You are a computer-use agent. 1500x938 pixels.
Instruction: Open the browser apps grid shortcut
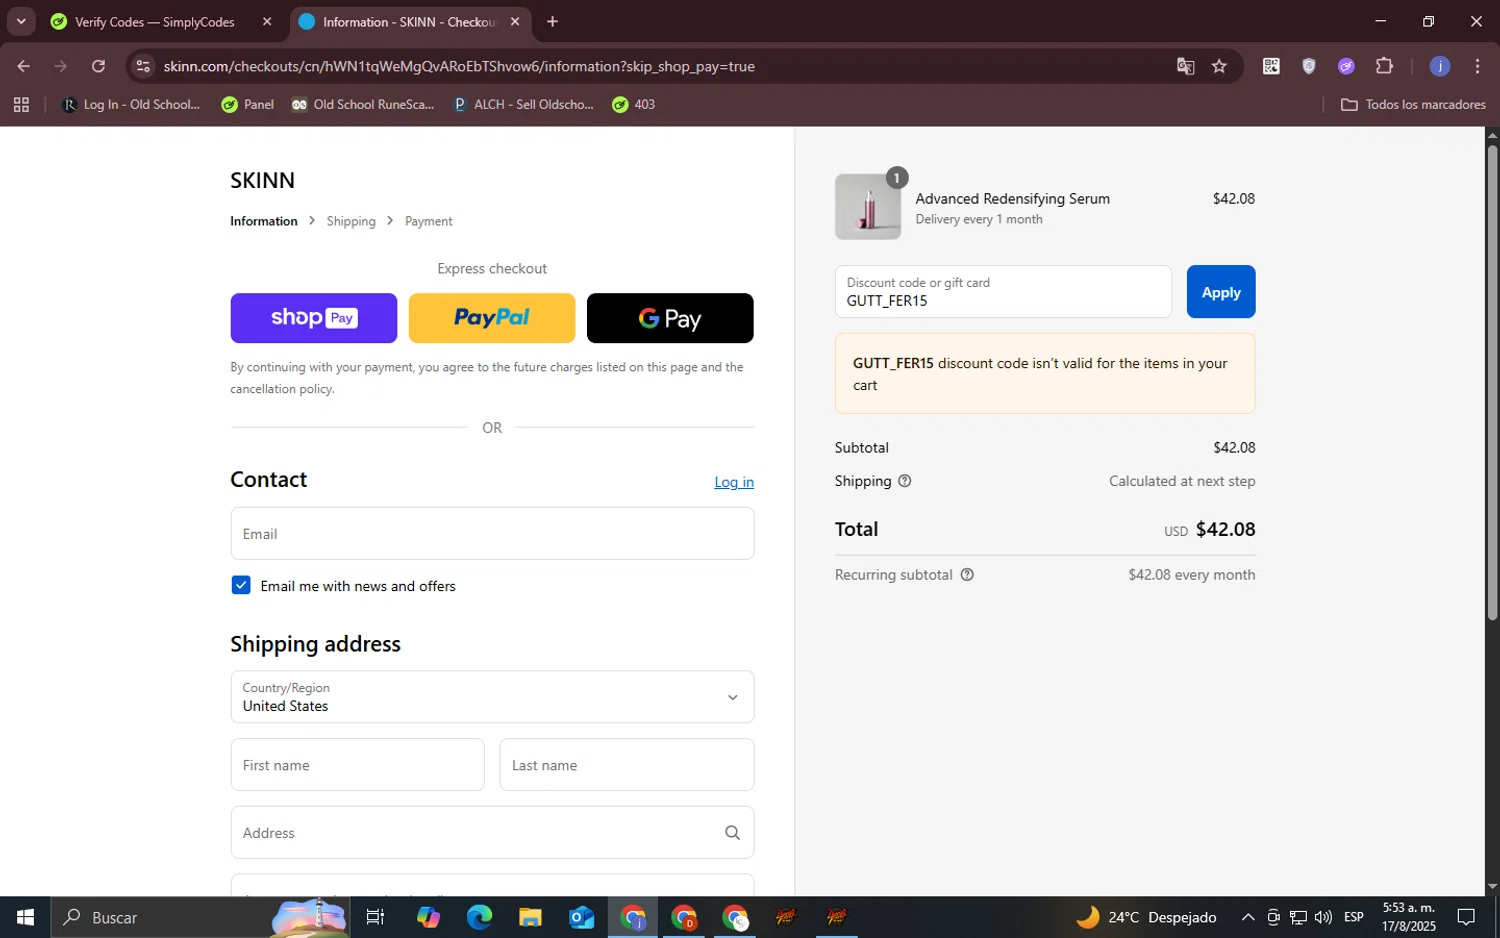(21, 104)
